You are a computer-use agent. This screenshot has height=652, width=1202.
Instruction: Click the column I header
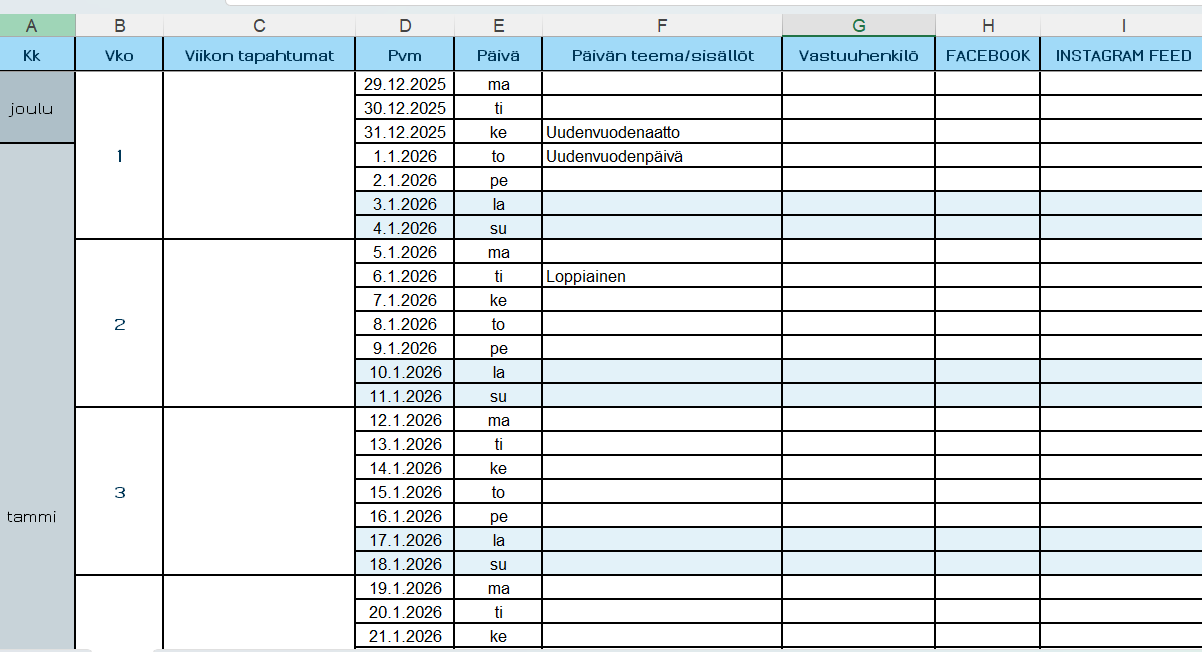point(1122,25)
